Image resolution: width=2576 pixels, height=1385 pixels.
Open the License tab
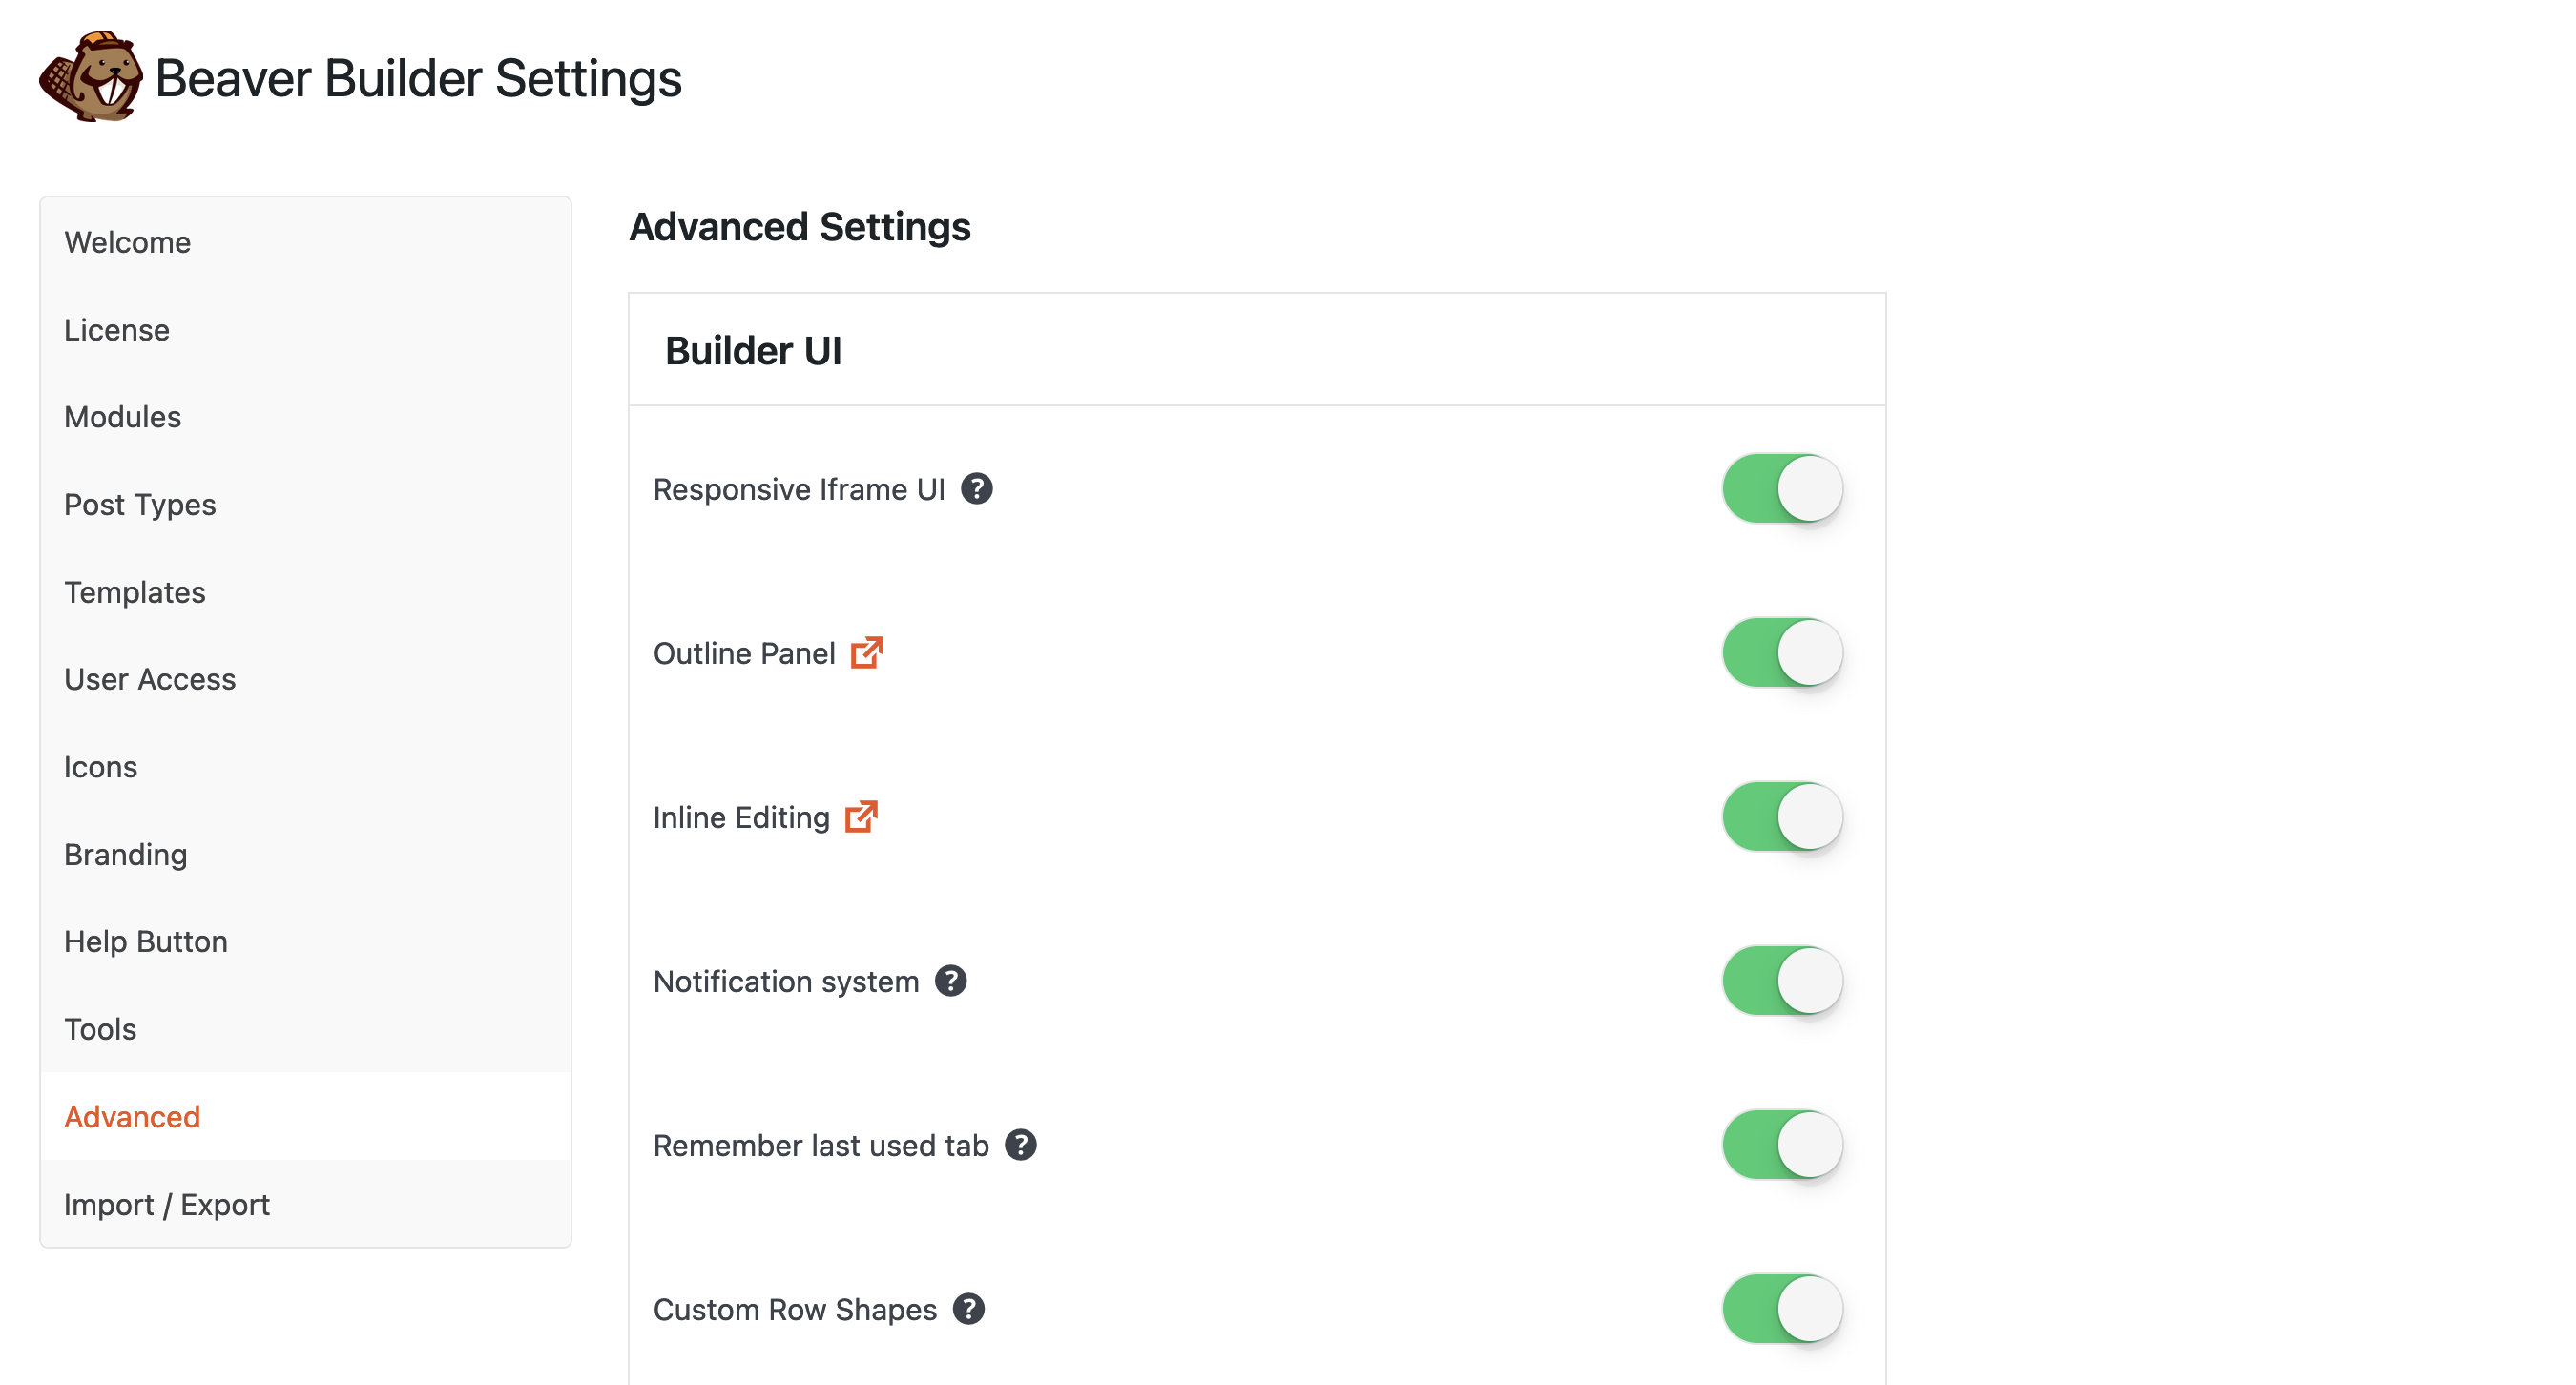pyautogui.click(x=116, y=329)
